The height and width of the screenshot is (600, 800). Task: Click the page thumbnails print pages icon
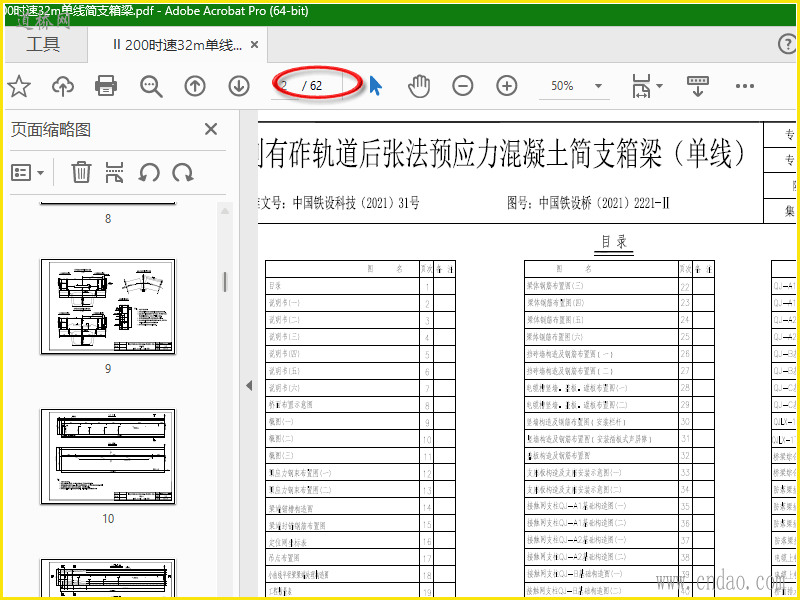point(114,172)
